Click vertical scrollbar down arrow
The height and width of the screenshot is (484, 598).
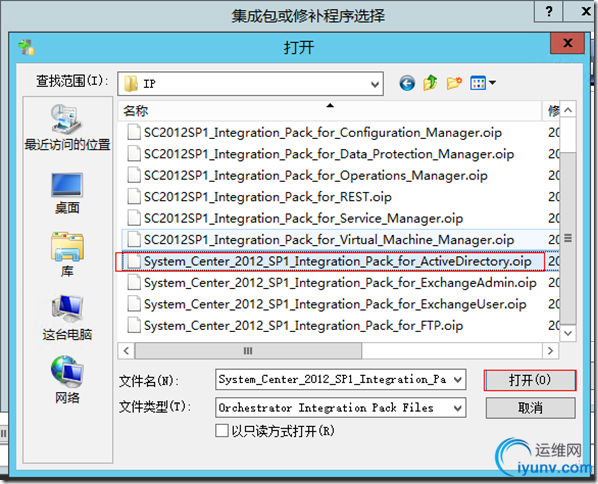coord(568,333)
